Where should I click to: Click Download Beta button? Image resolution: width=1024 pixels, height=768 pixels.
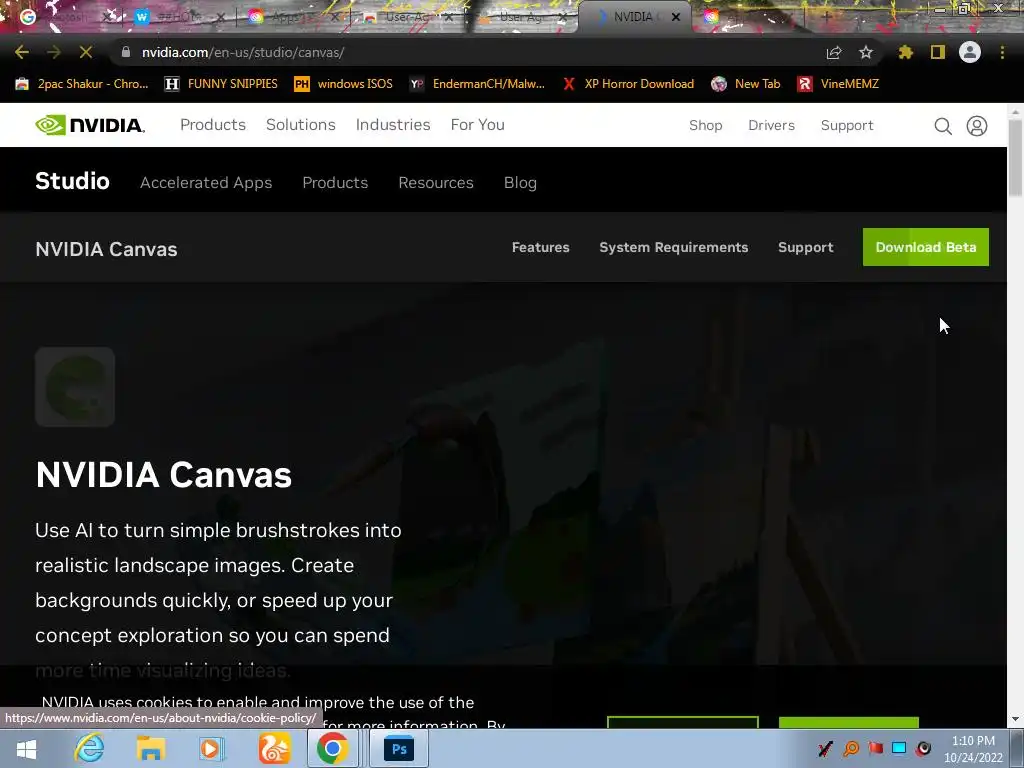925,247
